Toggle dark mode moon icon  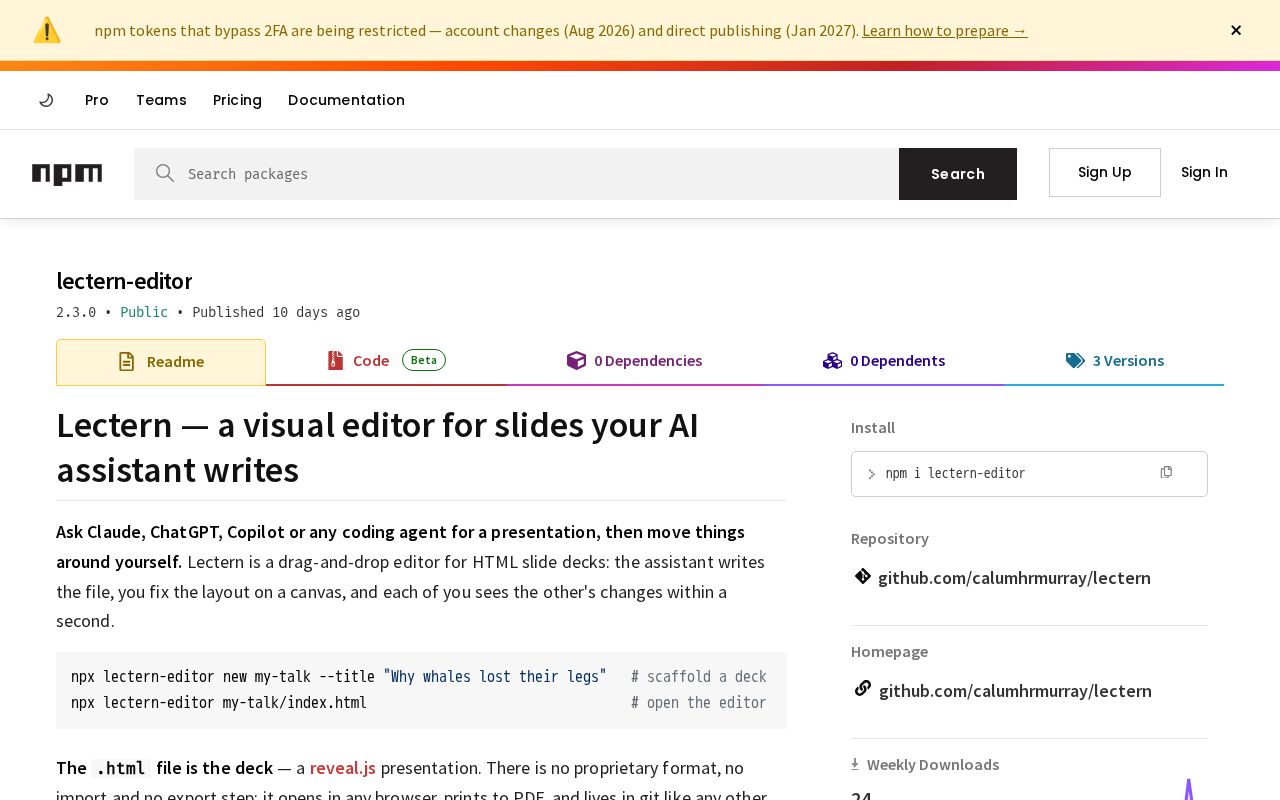click(46, 100)
